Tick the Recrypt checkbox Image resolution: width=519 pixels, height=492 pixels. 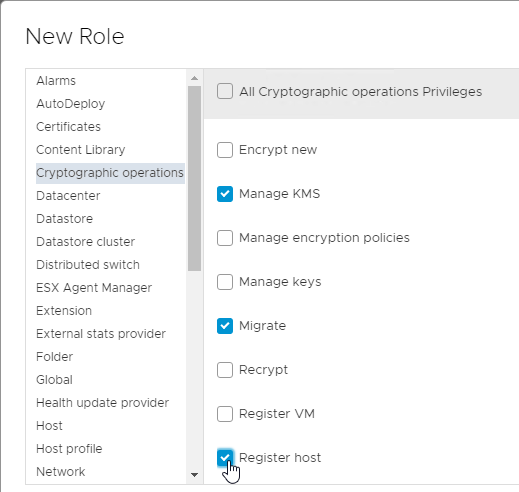[225, 370]
